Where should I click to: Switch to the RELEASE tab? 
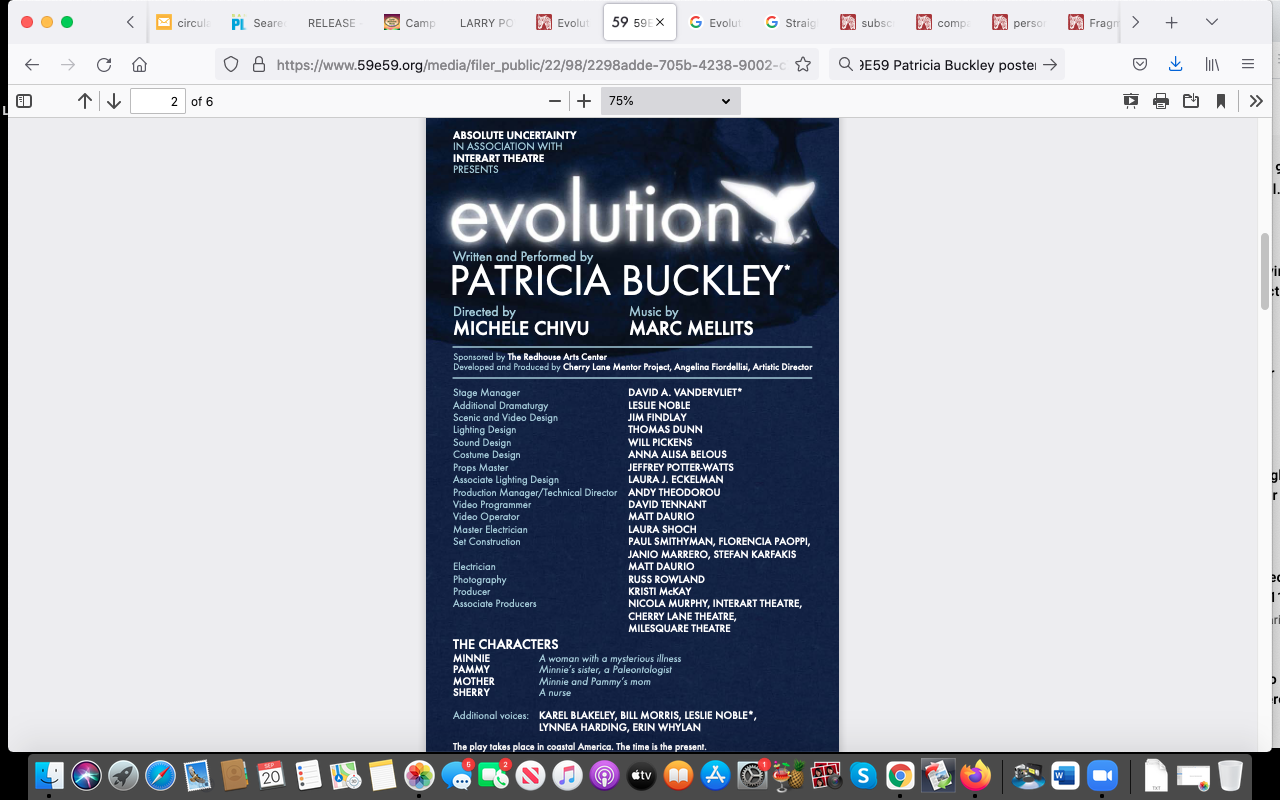[331, 22]
